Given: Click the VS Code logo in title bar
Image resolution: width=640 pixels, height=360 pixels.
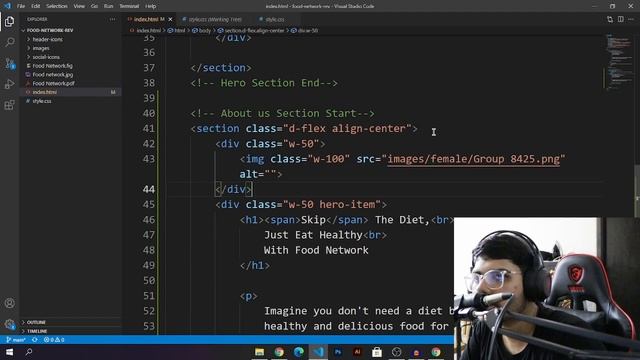Looking at the screenshot, I should pos(7,6).
